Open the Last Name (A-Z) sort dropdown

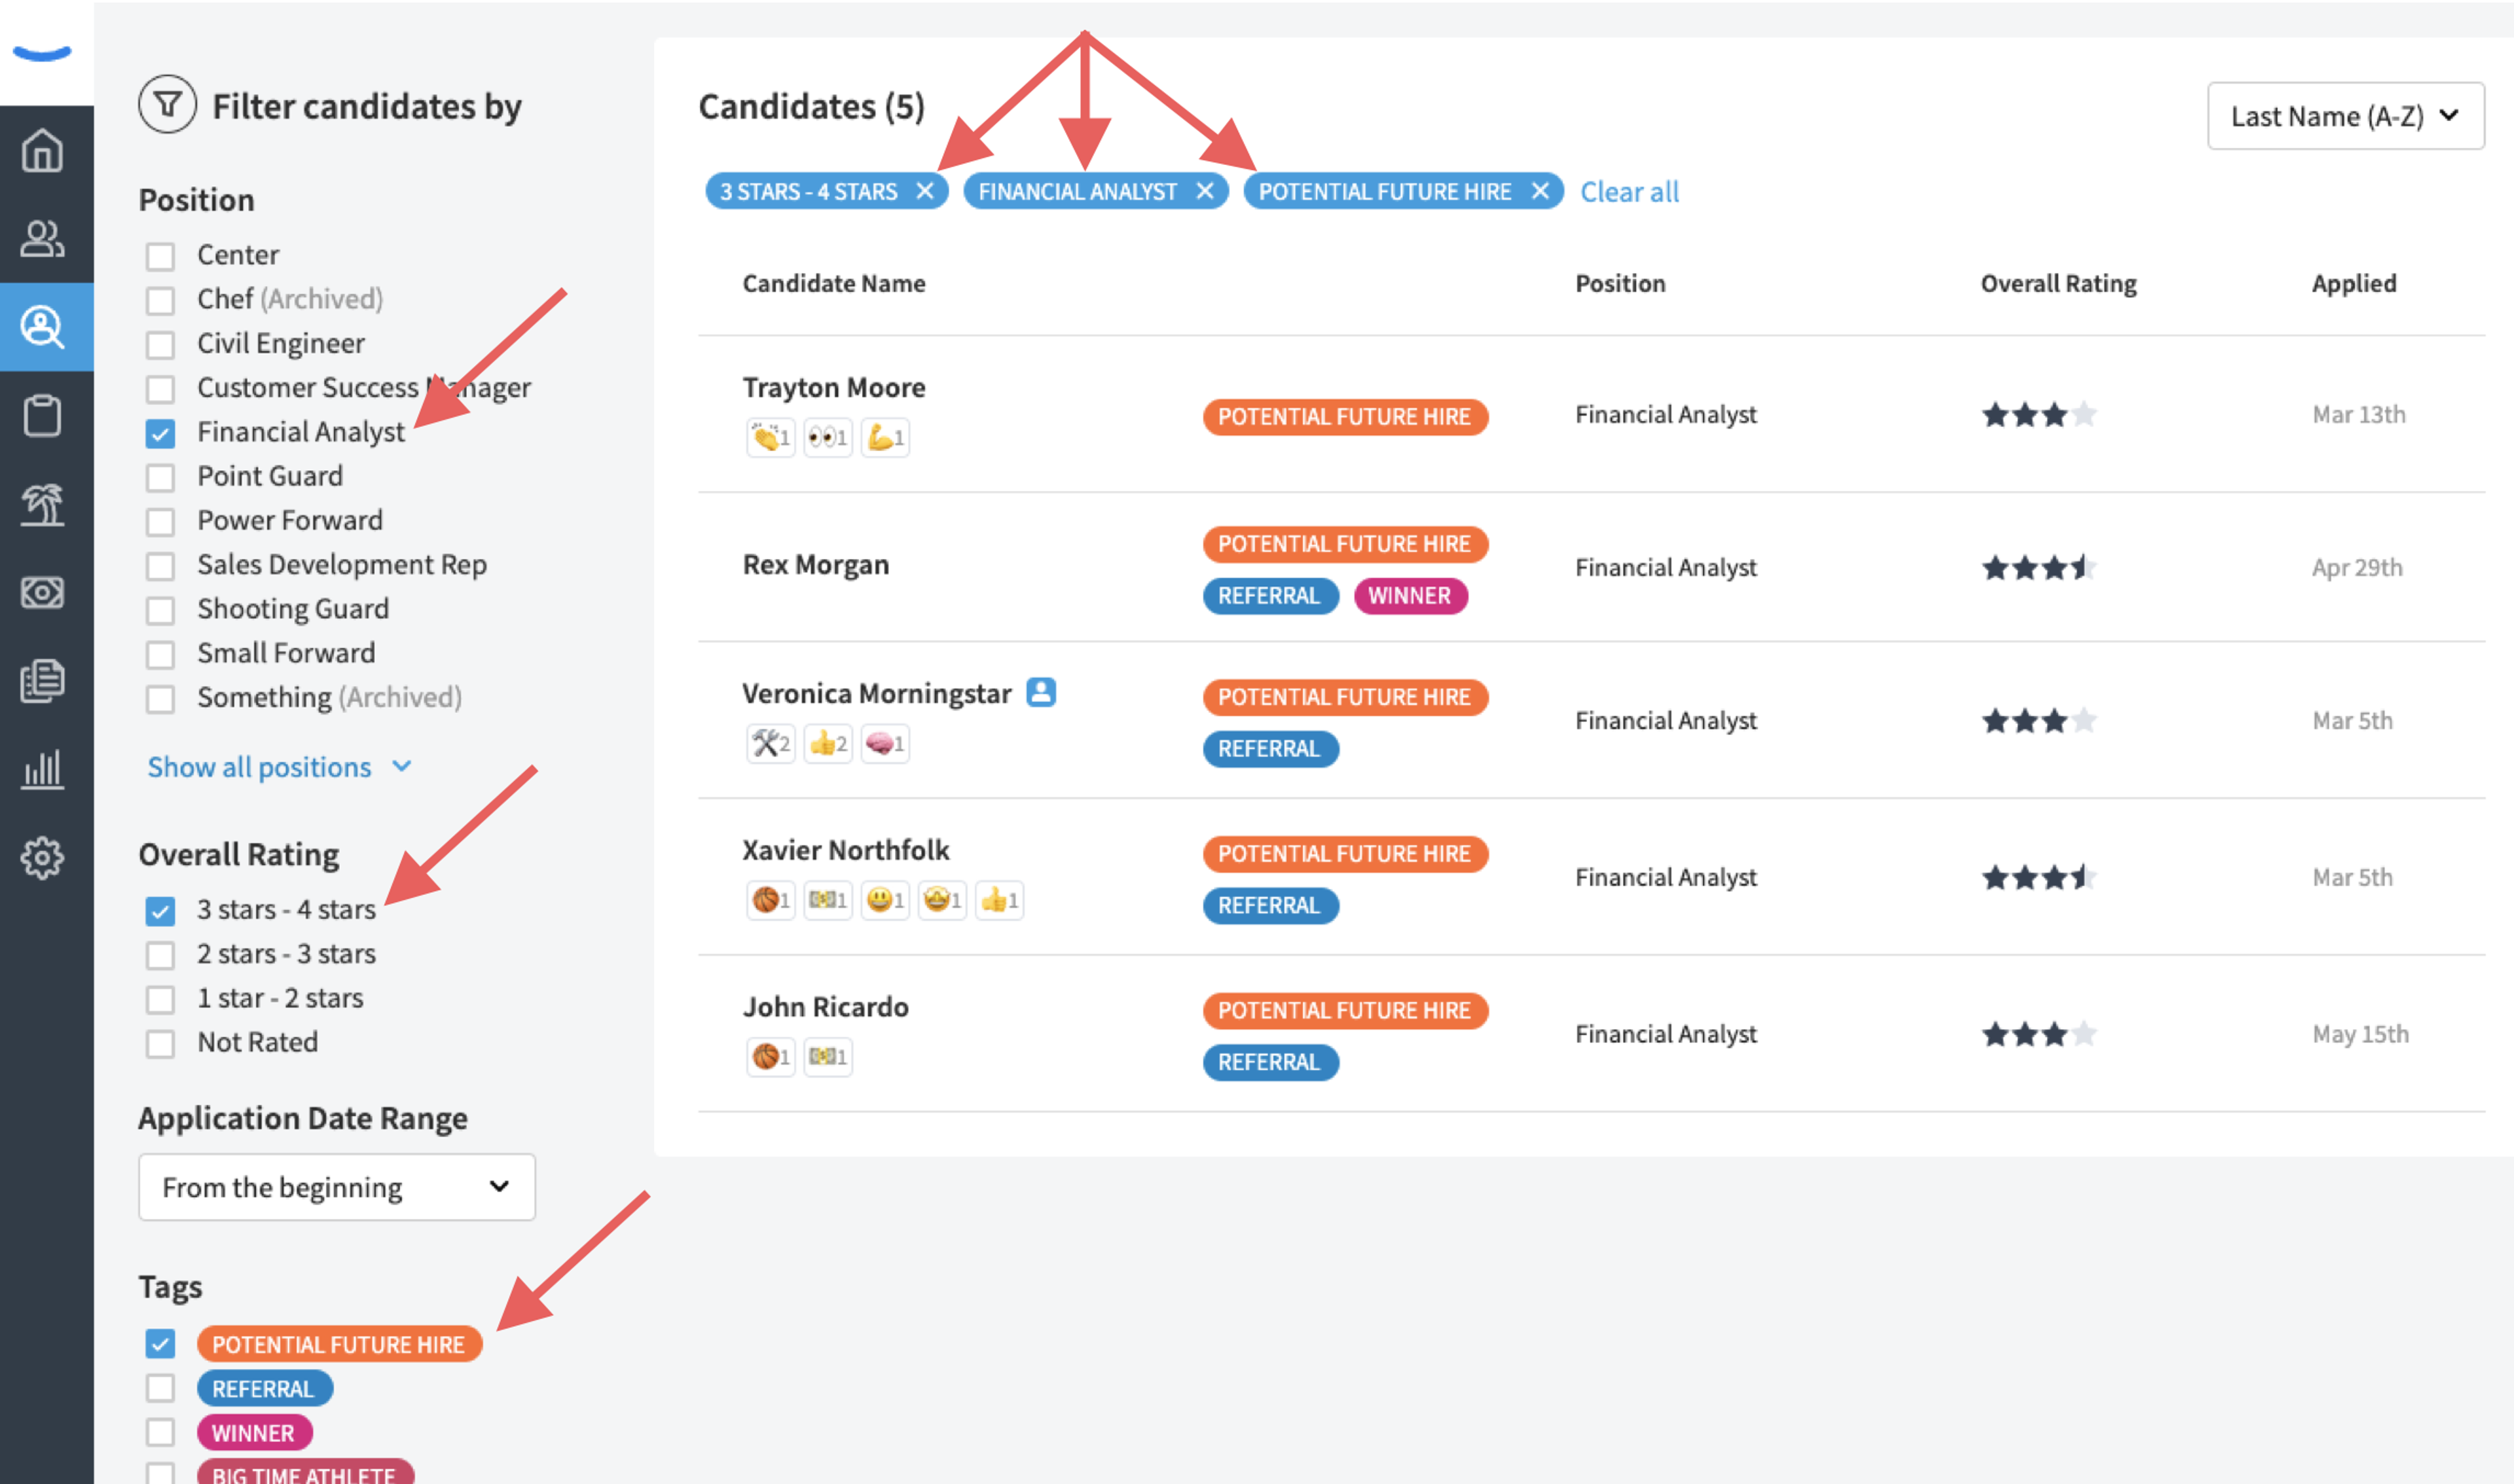2345,116
